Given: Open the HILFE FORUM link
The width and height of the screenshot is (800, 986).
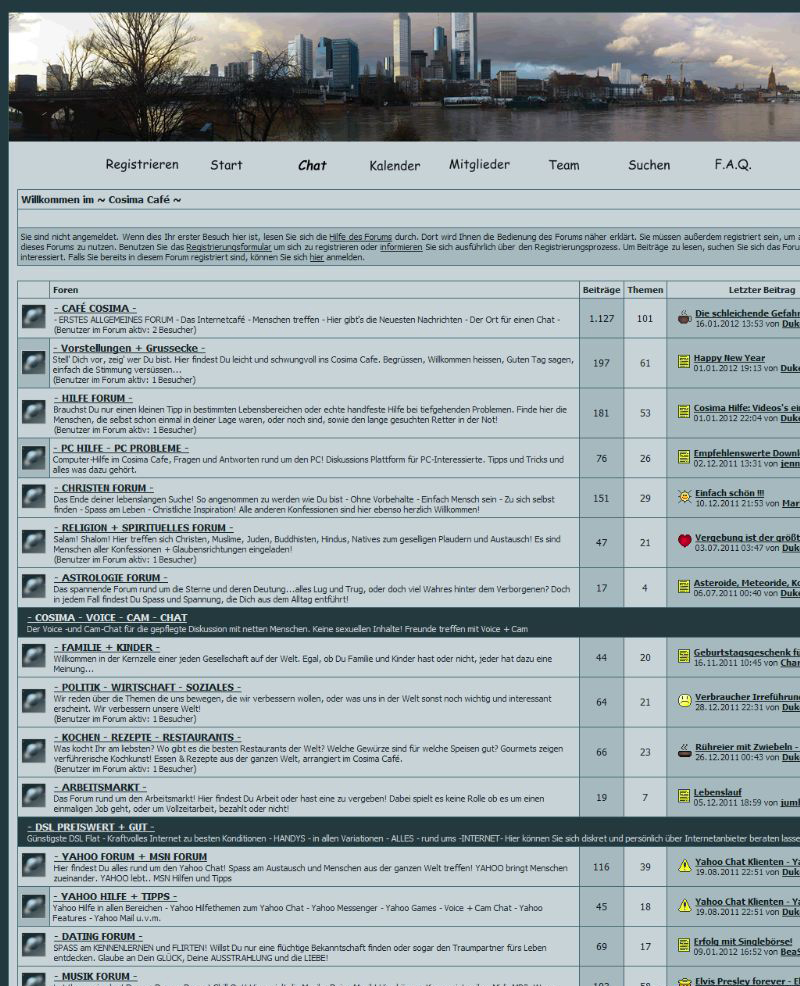Looking at the screenshot, I should pyautogui.click(x=93, y=398).
